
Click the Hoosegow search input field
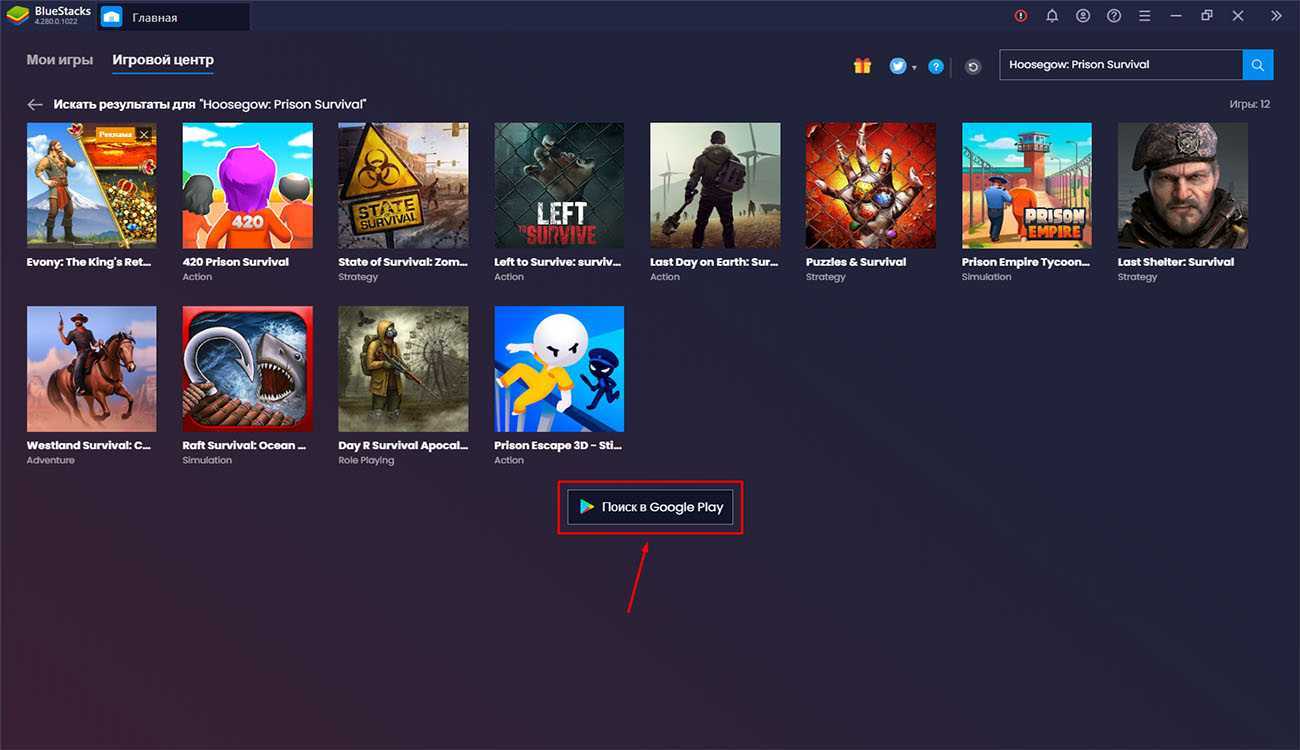[1120, 65]
